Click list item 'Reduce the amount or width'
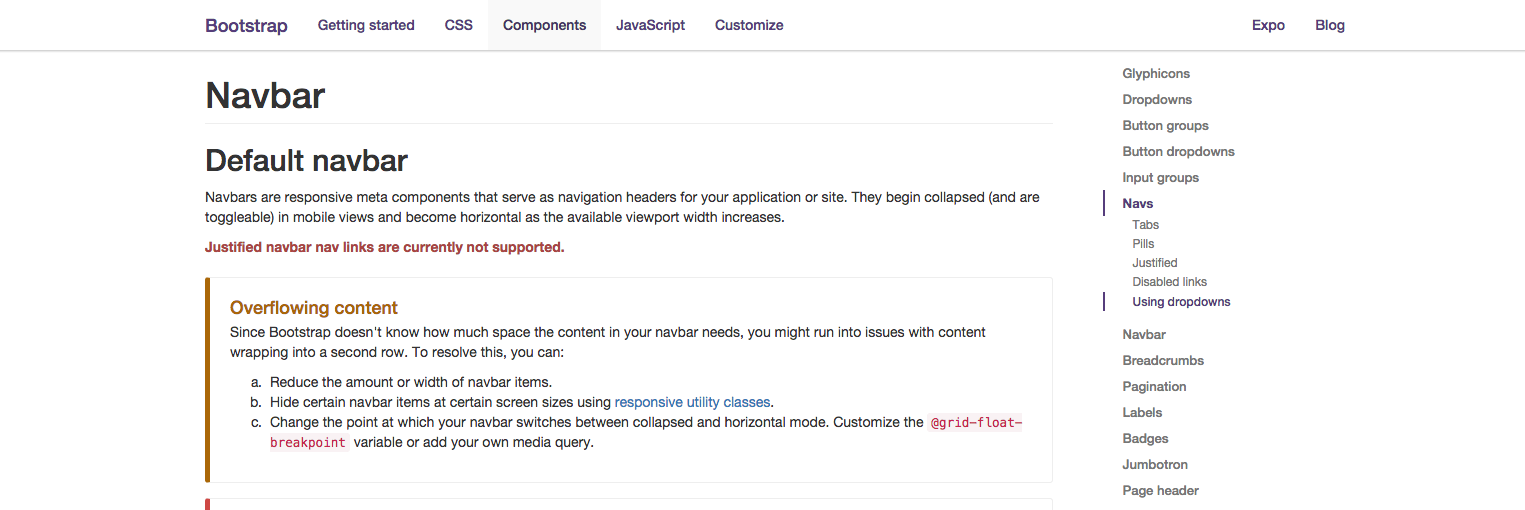The width and height of the screenshot is (1525, 510). 411,382
